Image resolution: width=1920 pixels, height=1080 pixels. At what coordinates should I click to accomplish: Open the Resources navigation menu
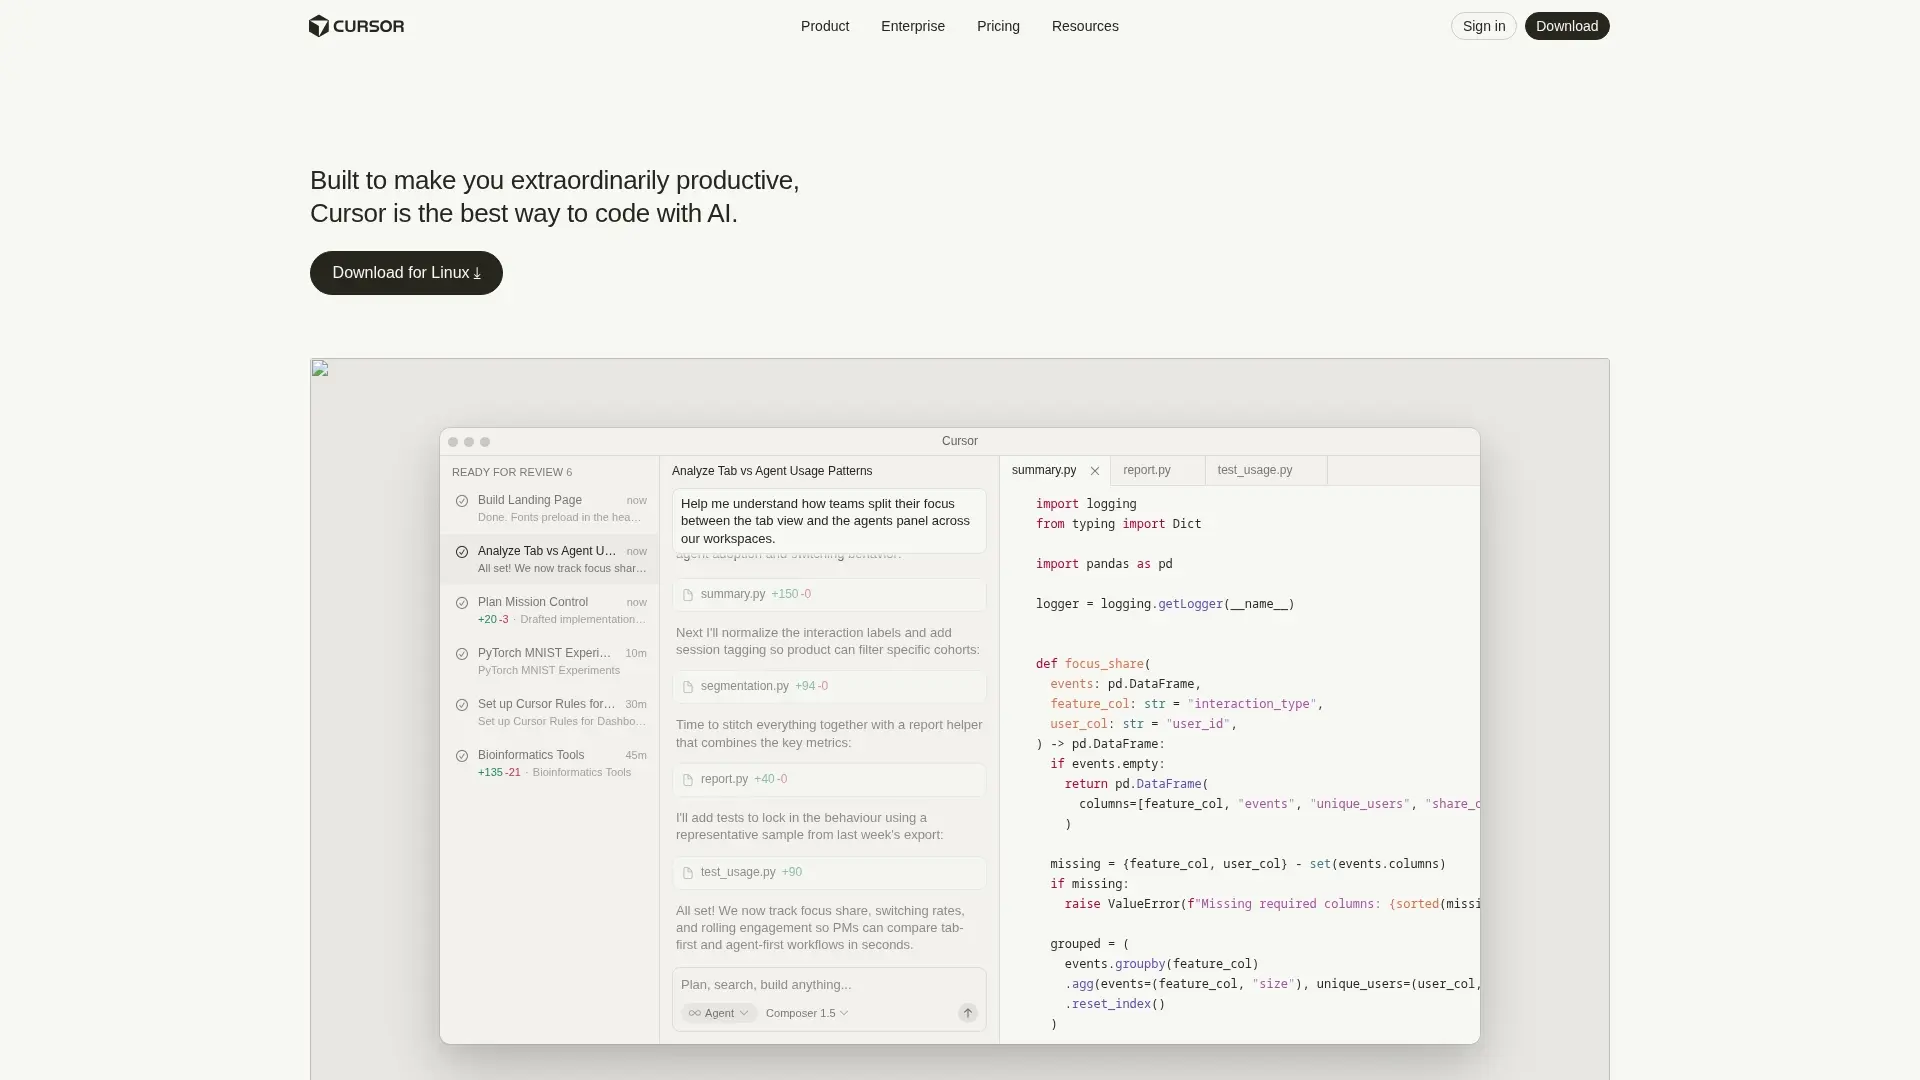coord(1084,26)
